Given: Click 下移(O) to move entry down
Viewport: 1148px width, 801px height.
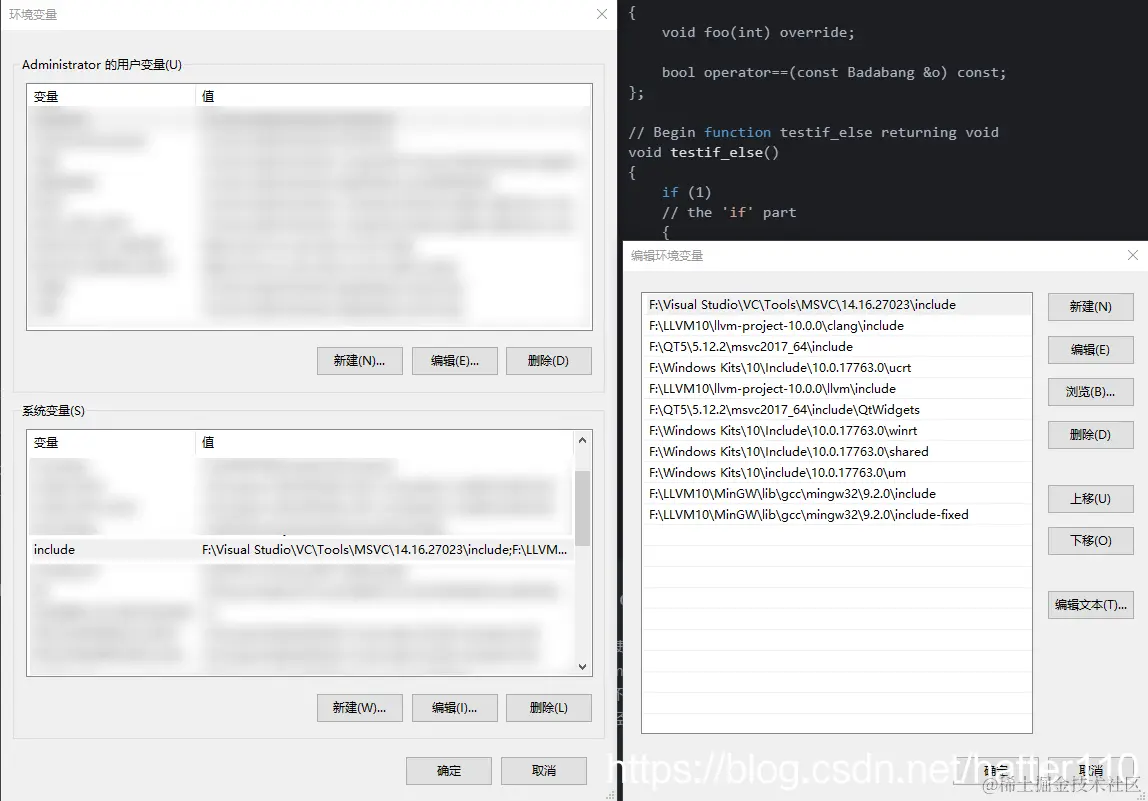Looking at the screenshot, I should point(1091,540).
